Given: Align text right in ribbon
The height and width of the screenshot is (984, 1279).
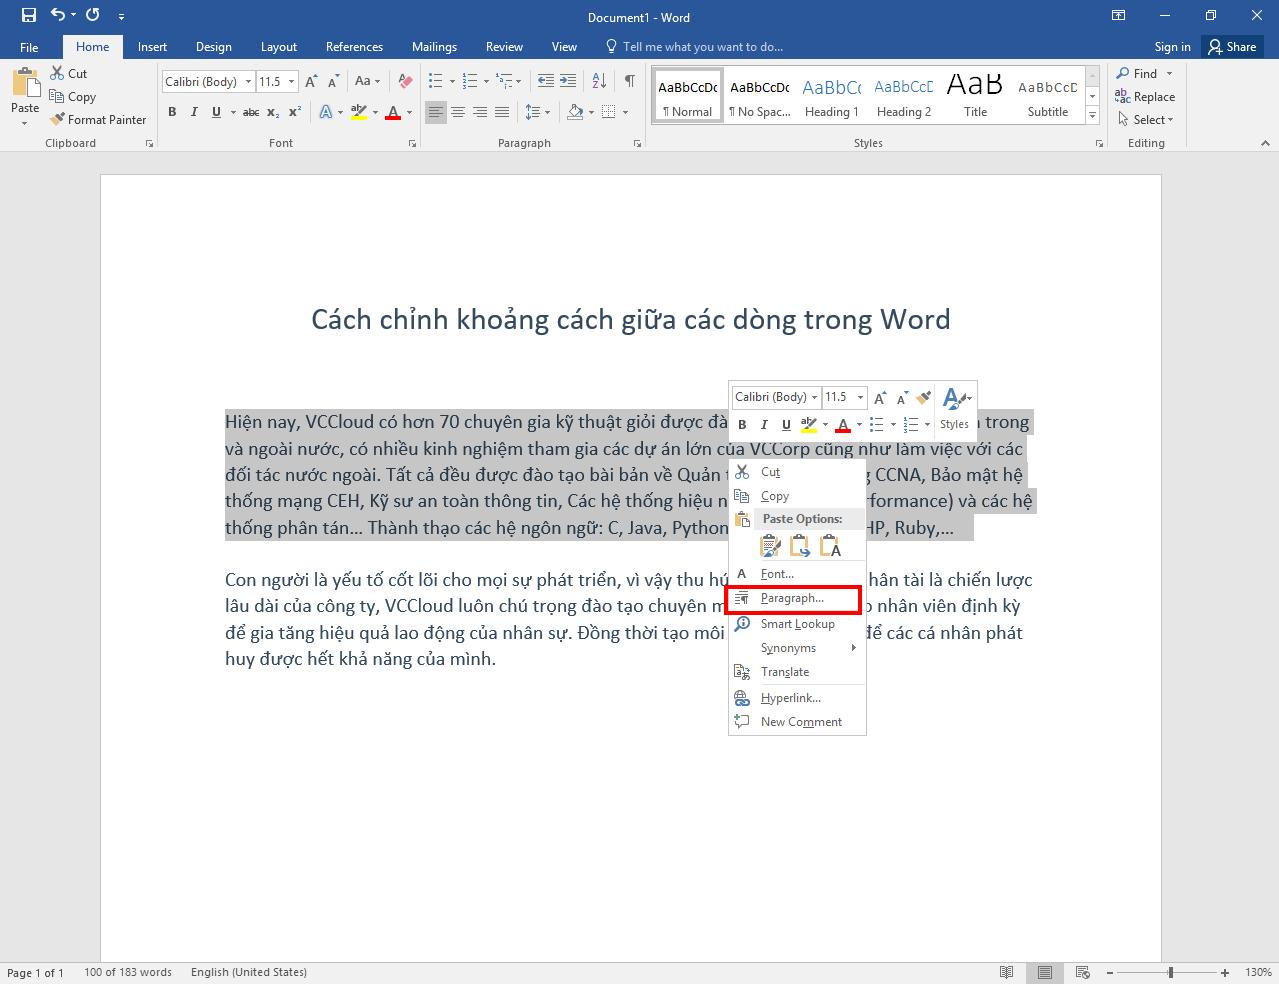Looking at the screenshot, I should pos(480,112).
